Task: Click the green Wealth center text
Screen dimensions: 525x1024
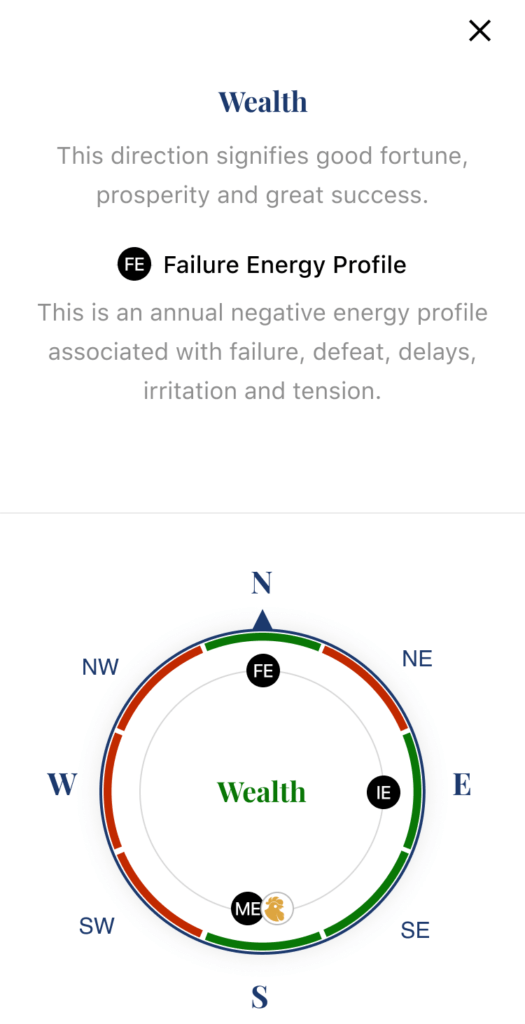Action: [261, 792]
